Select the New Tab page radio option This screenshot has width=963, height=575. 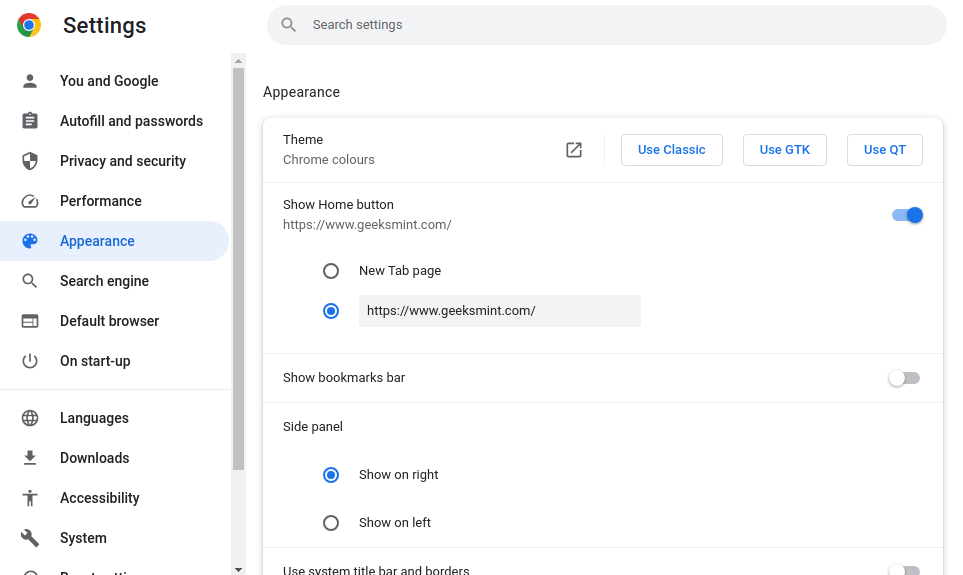tap(331, 271)
